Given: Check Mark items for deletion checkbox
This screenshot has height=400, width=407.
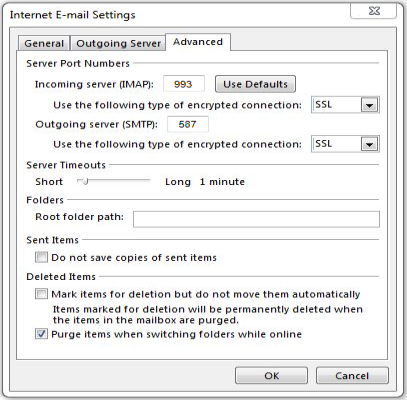Looking at the screenshot, I should 41,294.
